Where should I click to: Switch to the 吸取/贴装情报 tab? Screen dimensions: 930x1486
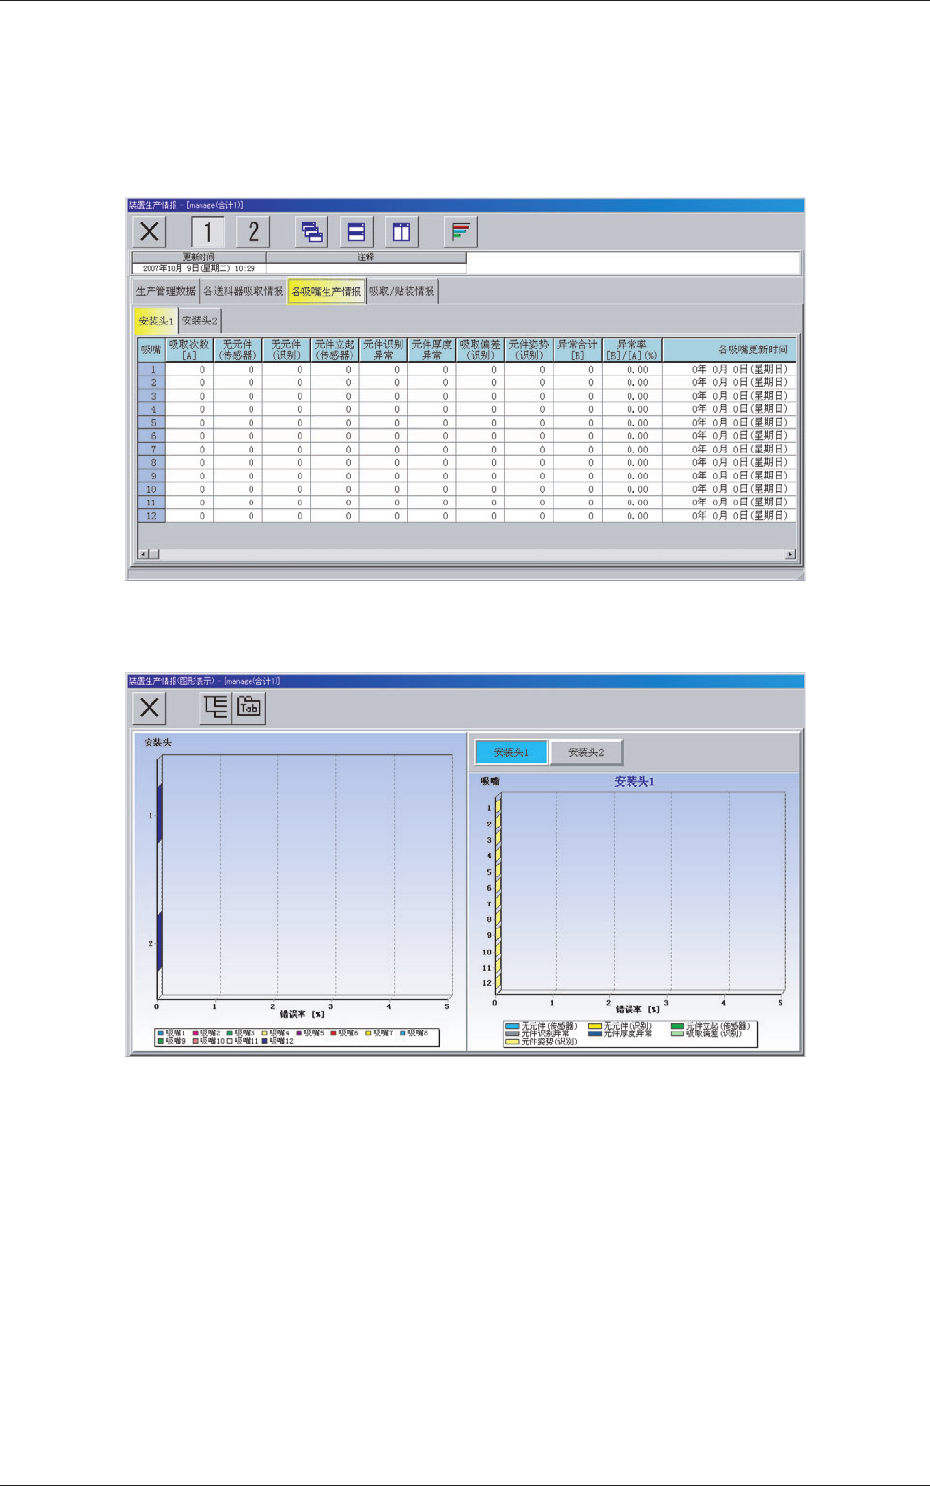pyautogui.click(x=402, y=291)
